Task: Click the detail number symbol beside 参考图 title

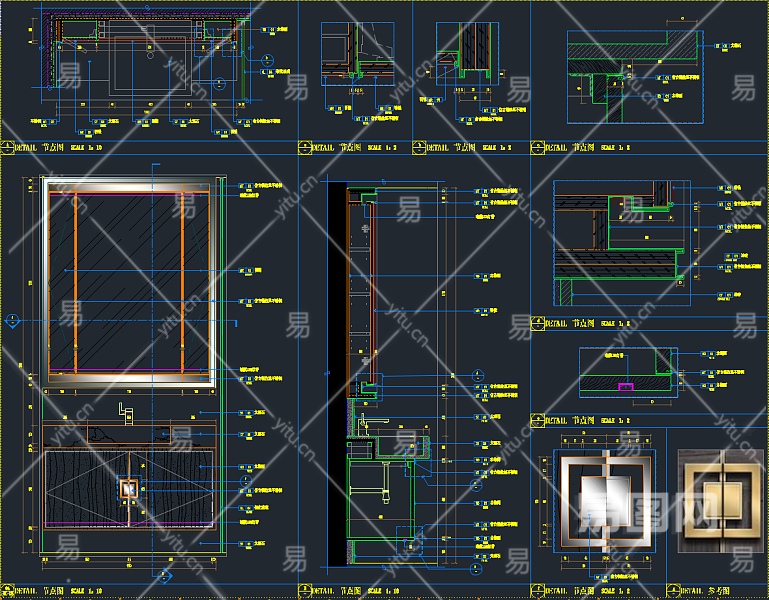Action: (x=673, y=591)
